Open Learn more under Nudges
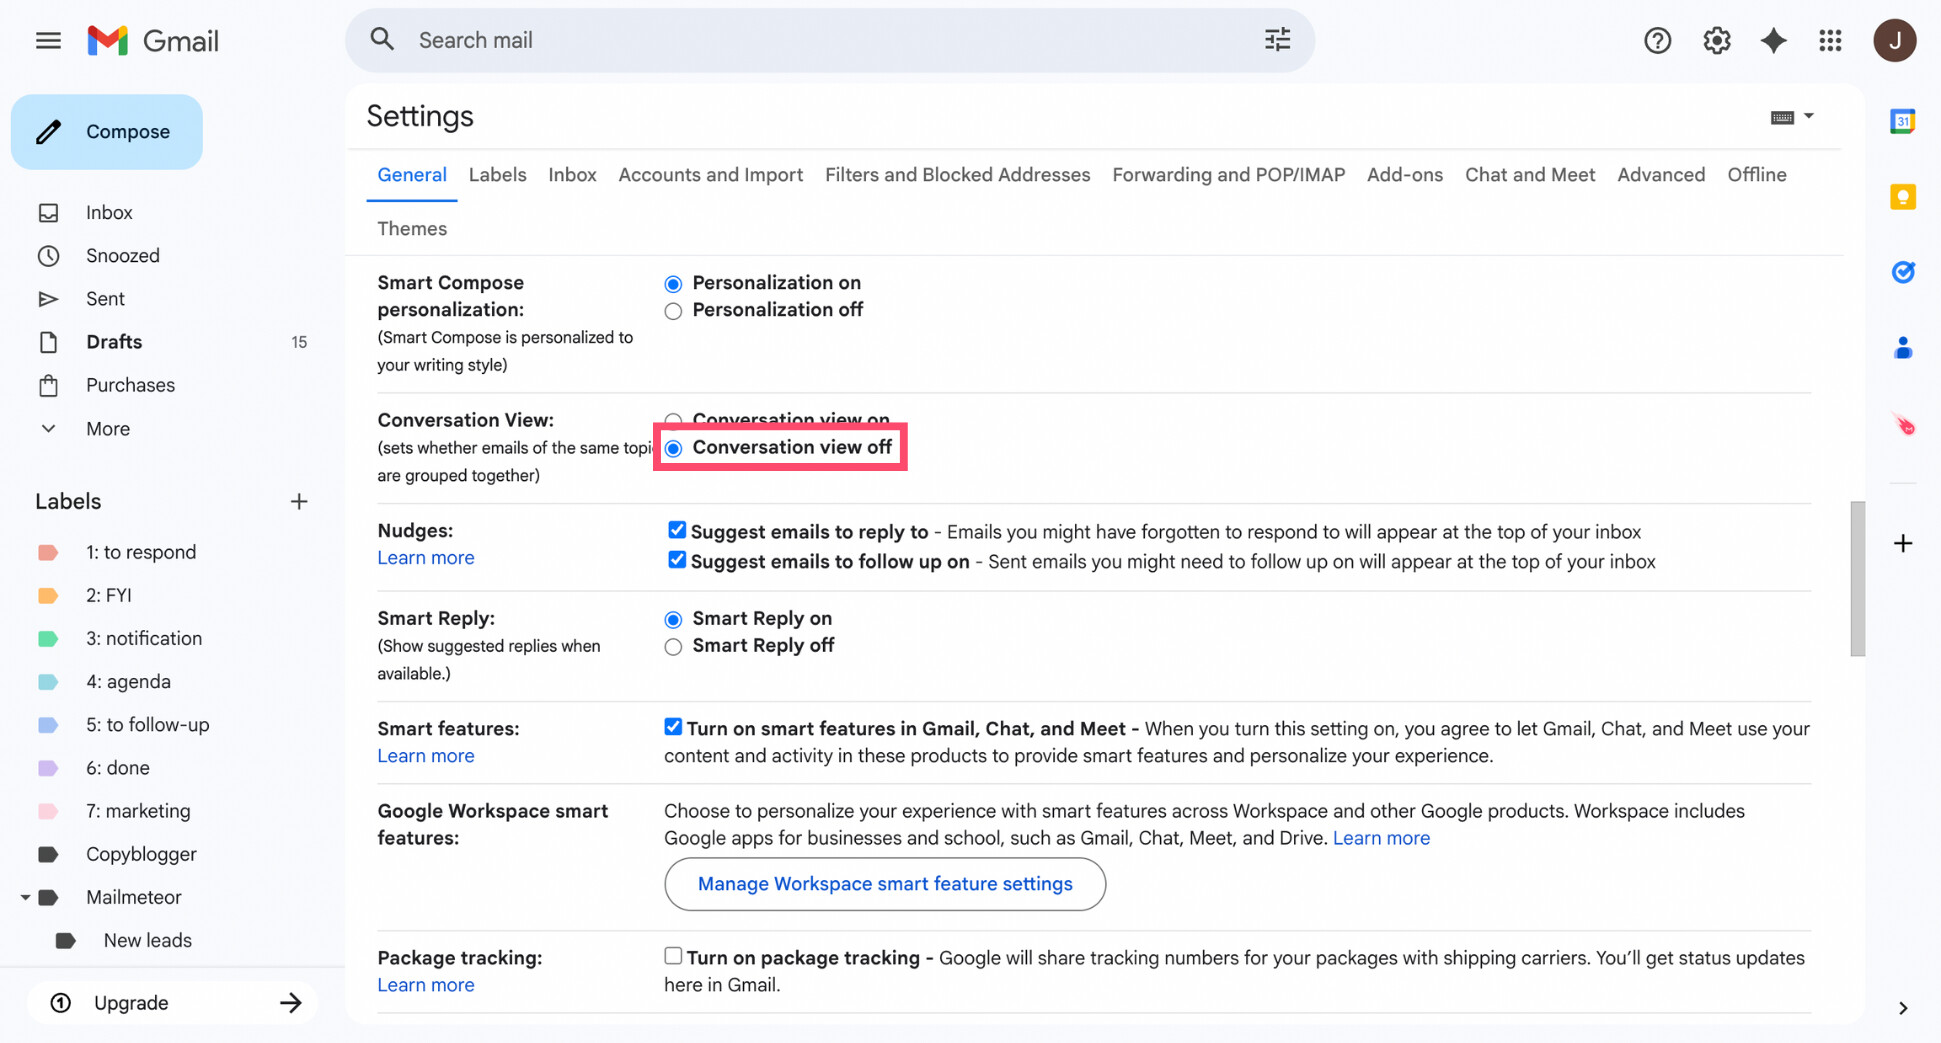Image resolution: width=1941 pixels, height=1043 pixels. point(425,557)
